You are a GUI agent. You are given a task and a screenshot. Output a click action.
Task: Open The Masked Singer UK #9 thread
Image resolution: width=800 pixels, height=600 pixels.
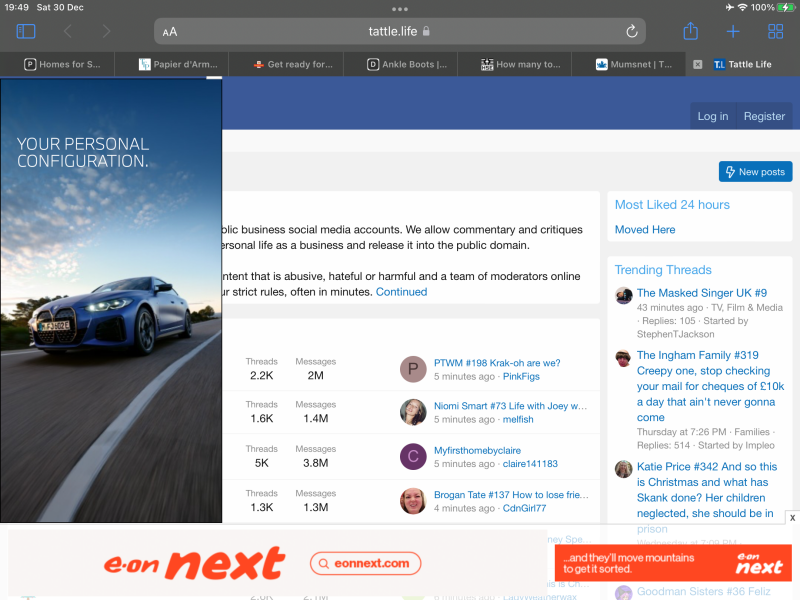tap(702, 293)
